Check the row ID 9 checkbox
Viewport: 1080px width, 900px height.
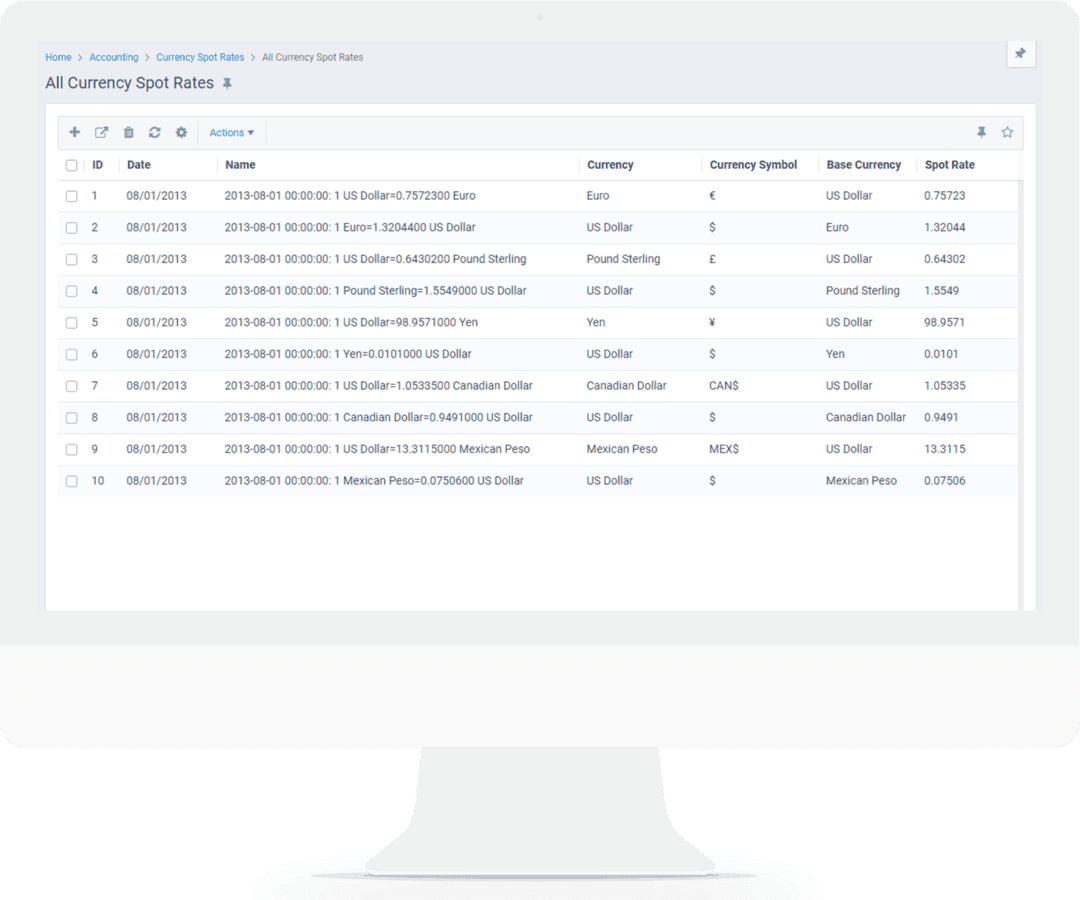[x=72, y=450]
